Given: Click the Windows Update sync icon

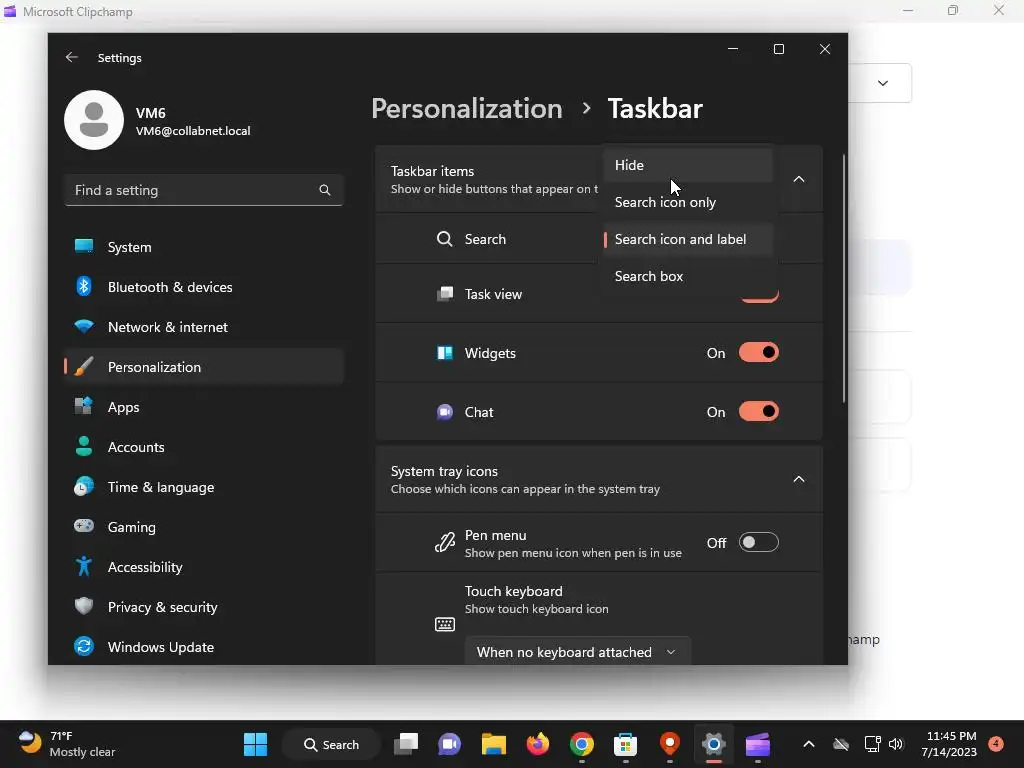Looking at the screenshot, I should (x=84, y=646).
